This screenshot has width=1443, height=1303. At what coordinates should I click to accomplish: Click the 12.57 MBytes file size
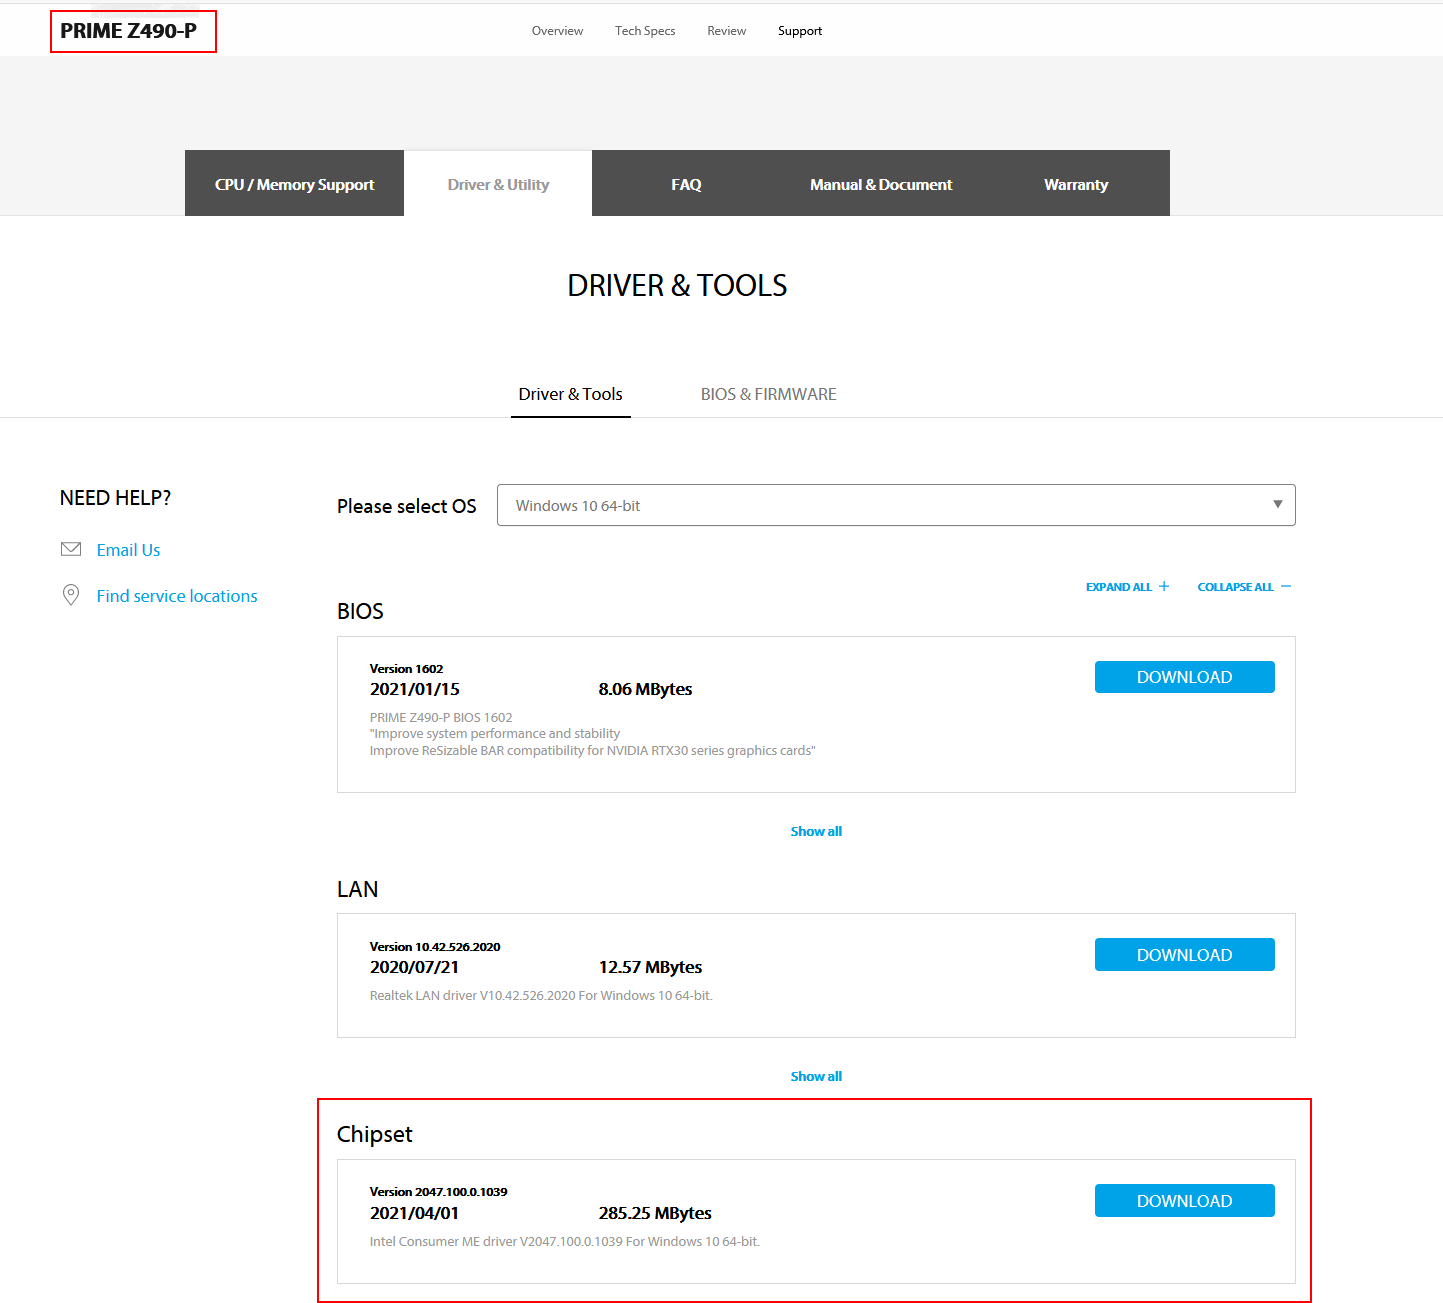650,967
